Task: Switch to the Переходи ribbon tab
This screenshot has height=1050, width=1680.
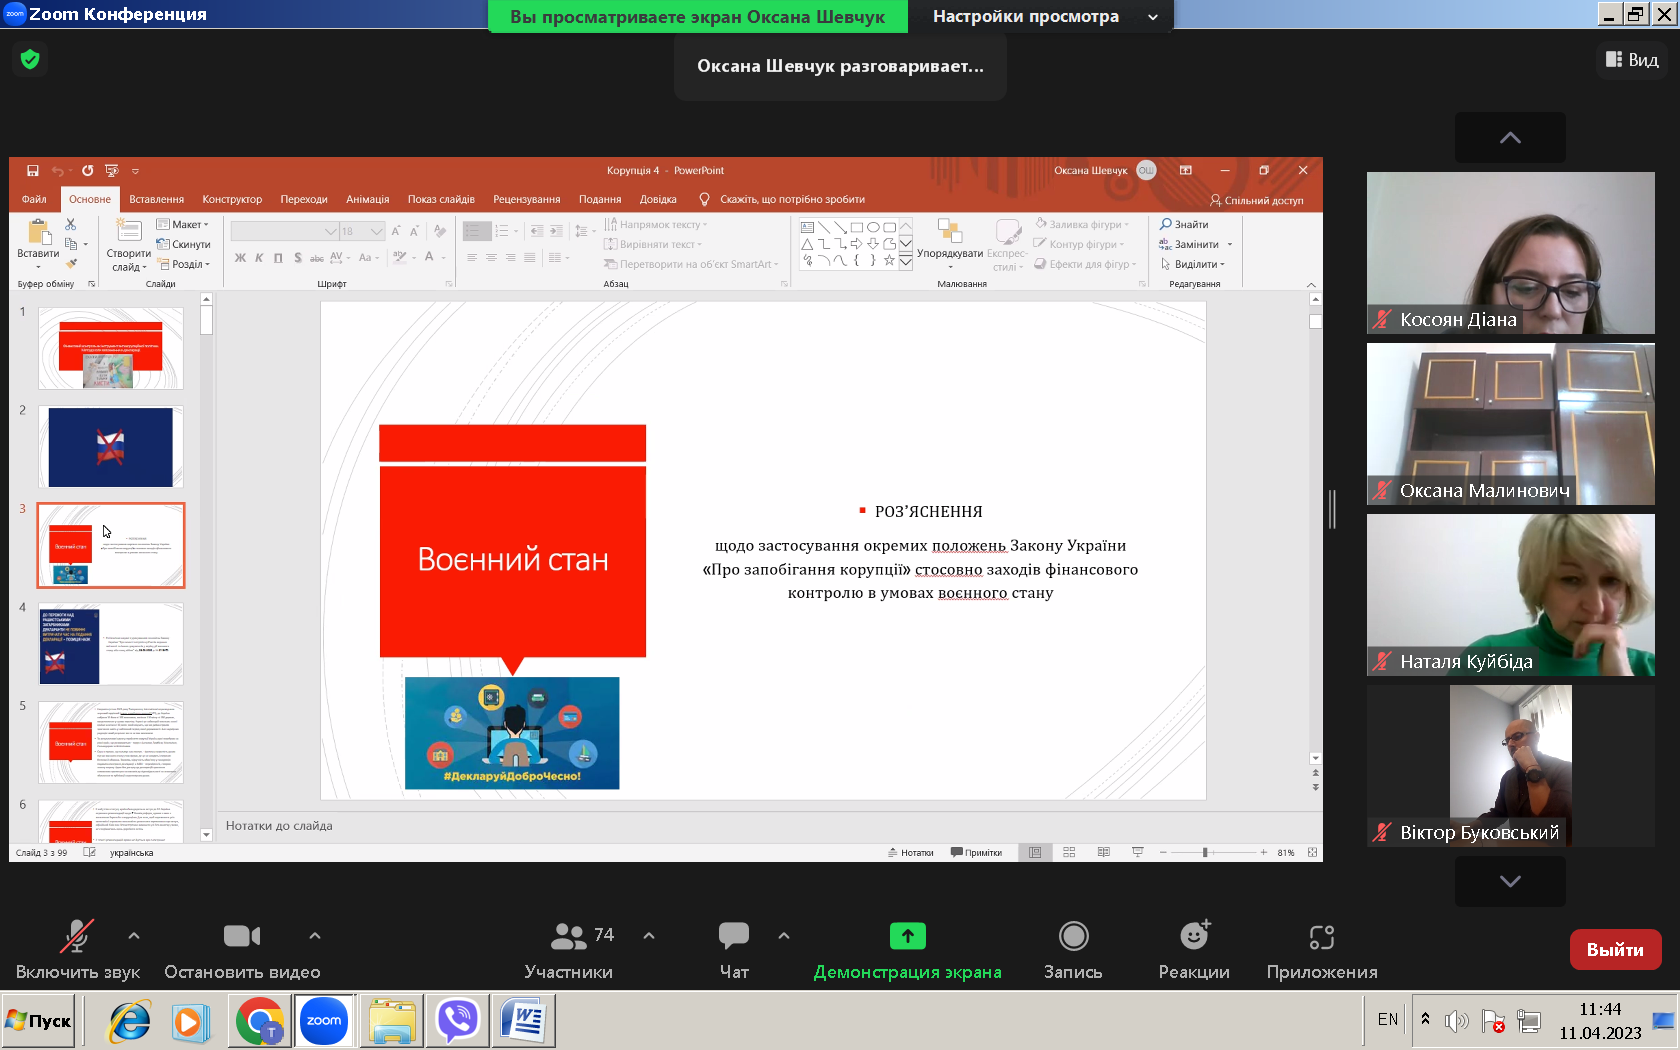Action: (304, 199)
